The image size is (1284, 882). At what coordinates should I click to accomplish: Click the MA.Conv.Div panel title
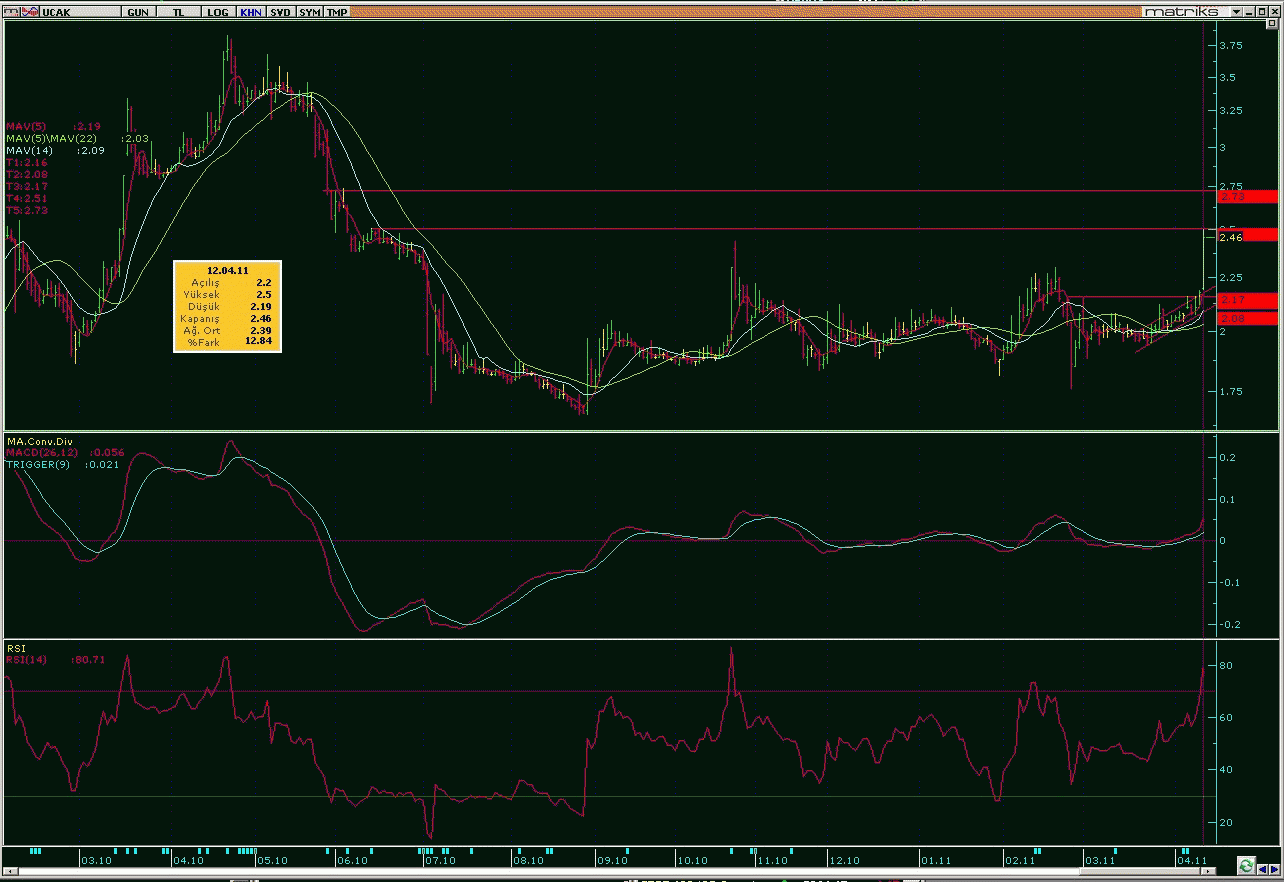40,441
